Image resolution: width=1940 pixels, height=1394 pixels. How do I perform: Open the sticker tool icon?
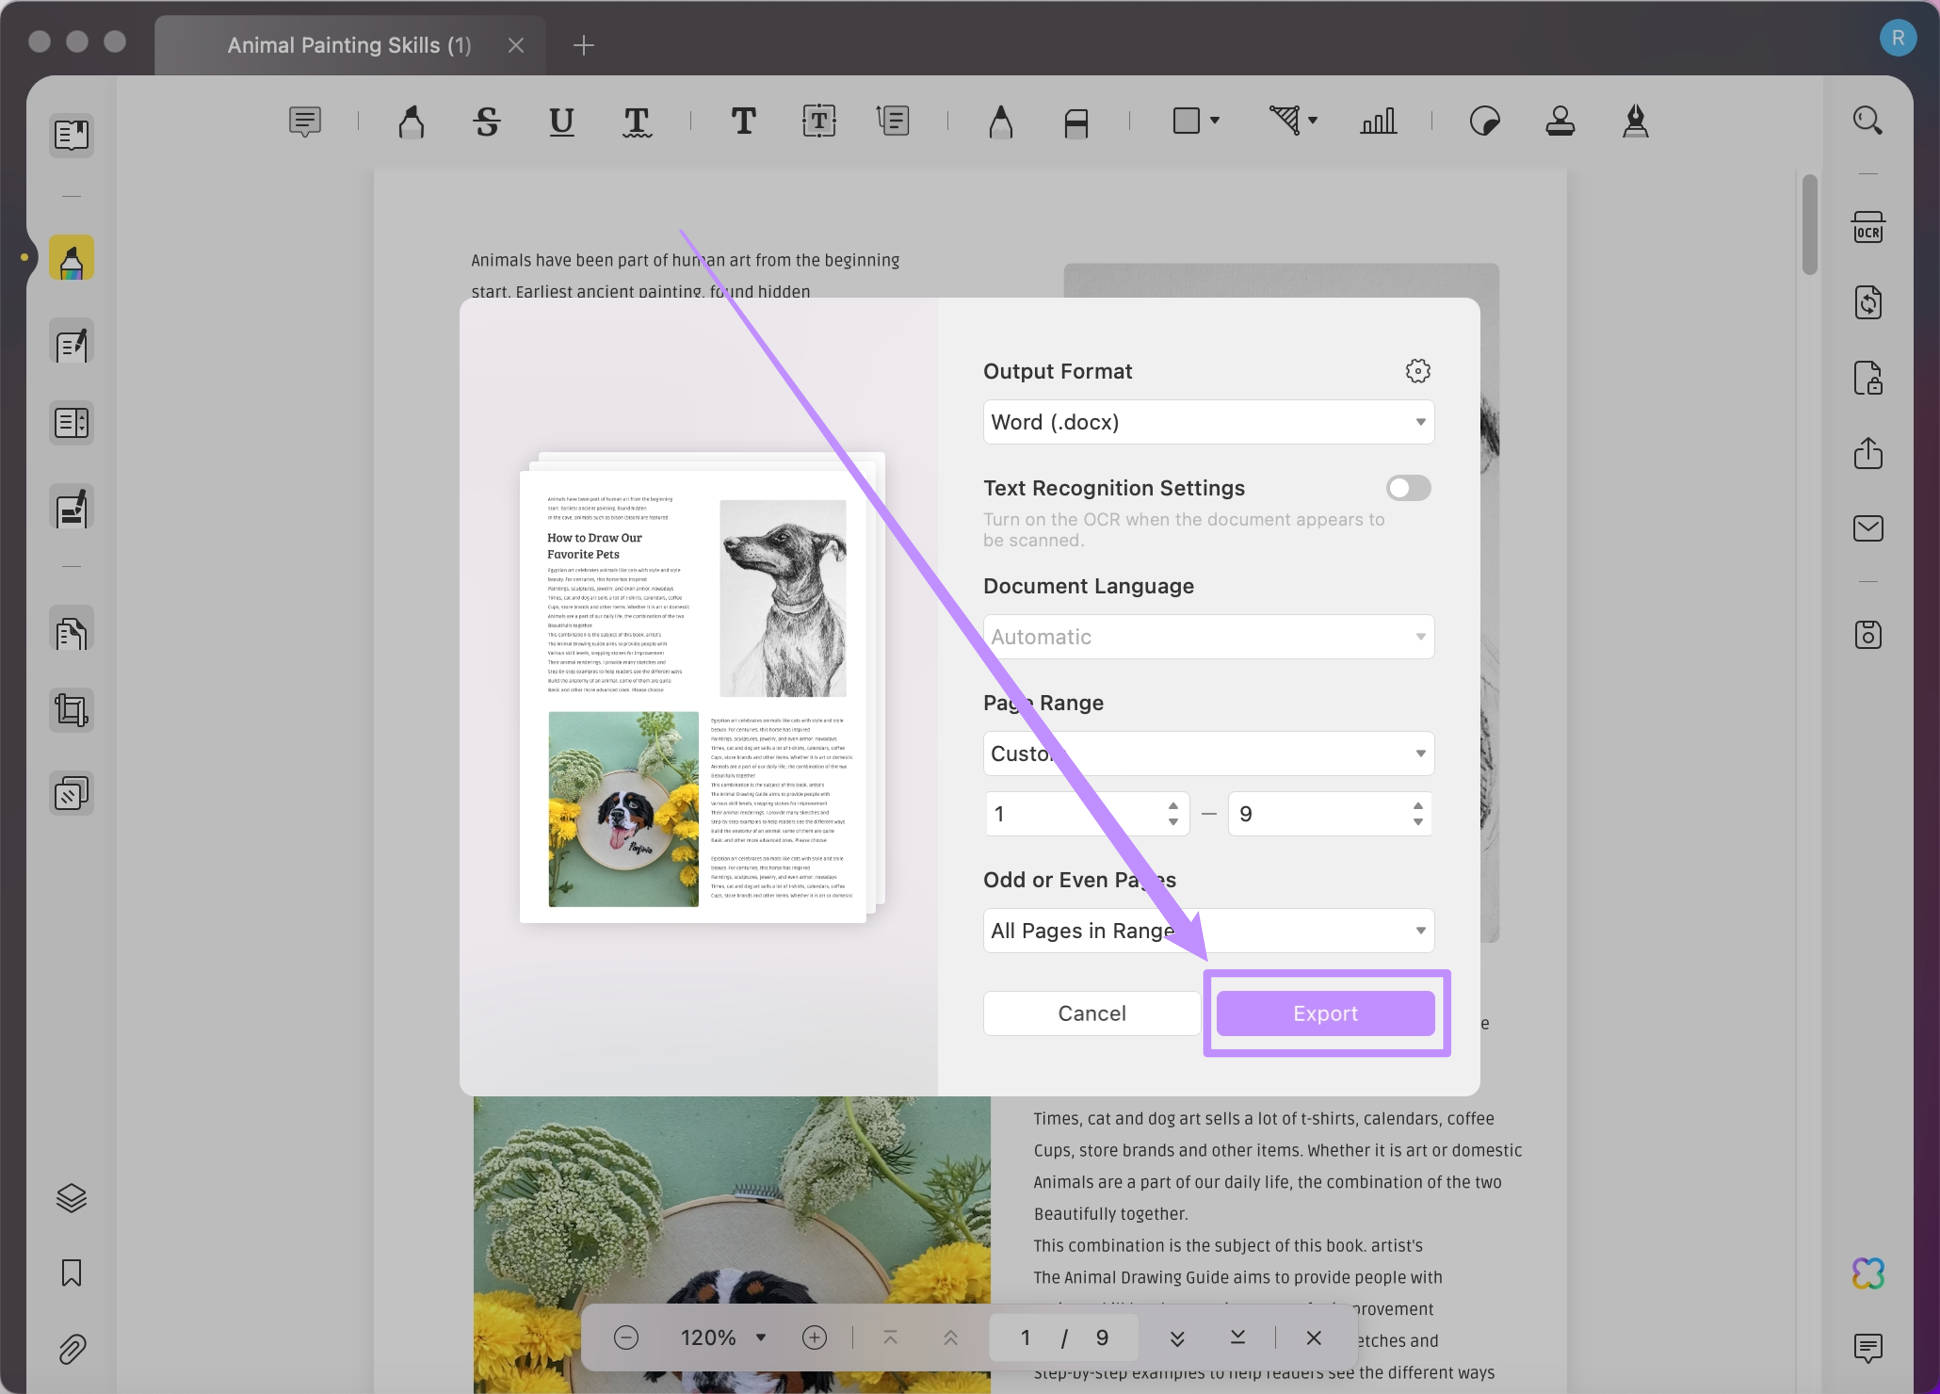click(x=1485, y=121)
